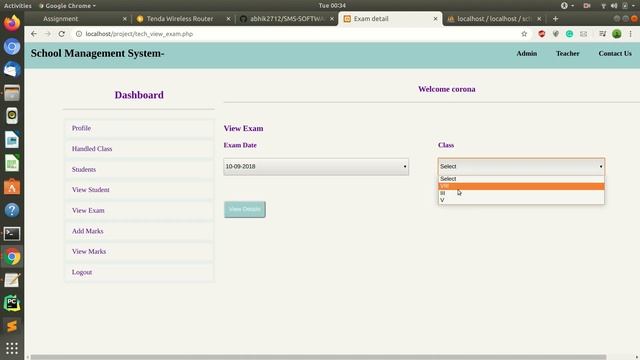
Task: Reload the page with the refresh icon
Action: [62, 34]
